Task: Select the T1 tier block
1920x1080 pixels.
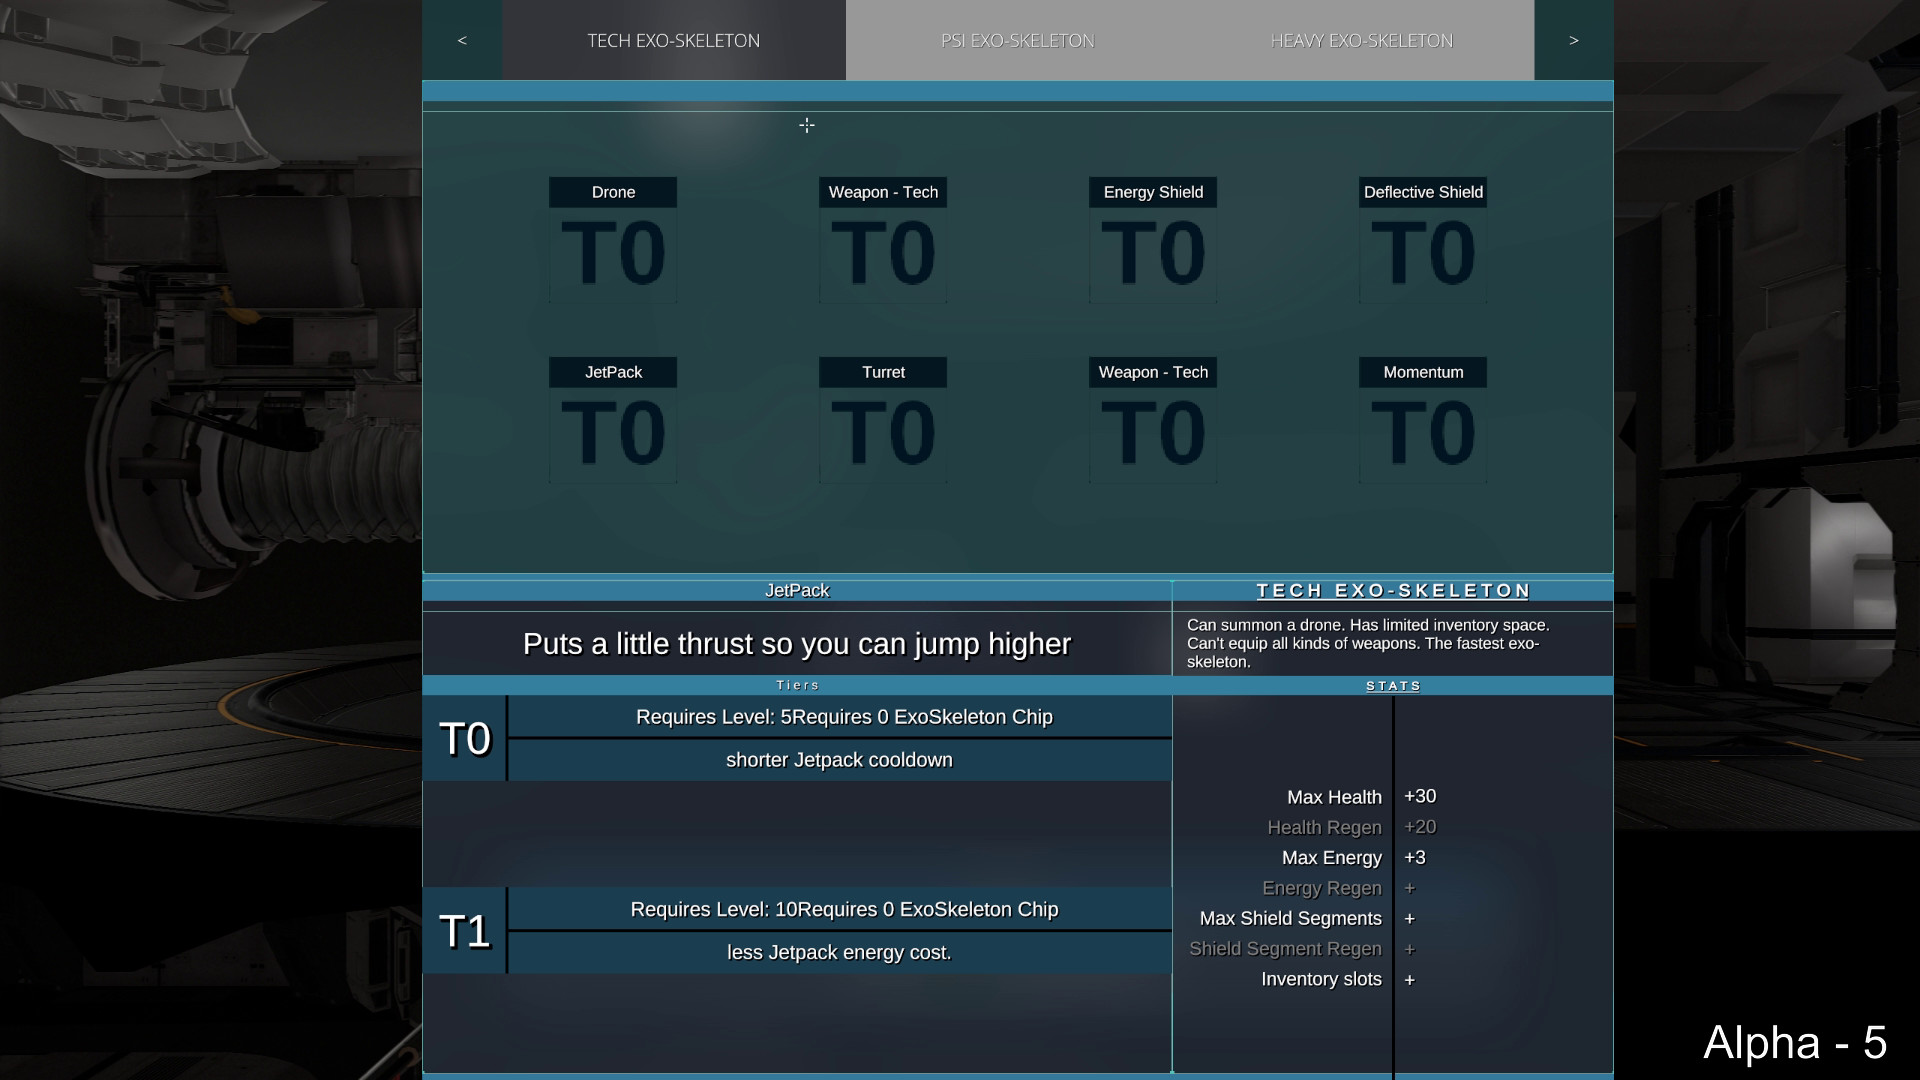Action: [x=465, y=931]
